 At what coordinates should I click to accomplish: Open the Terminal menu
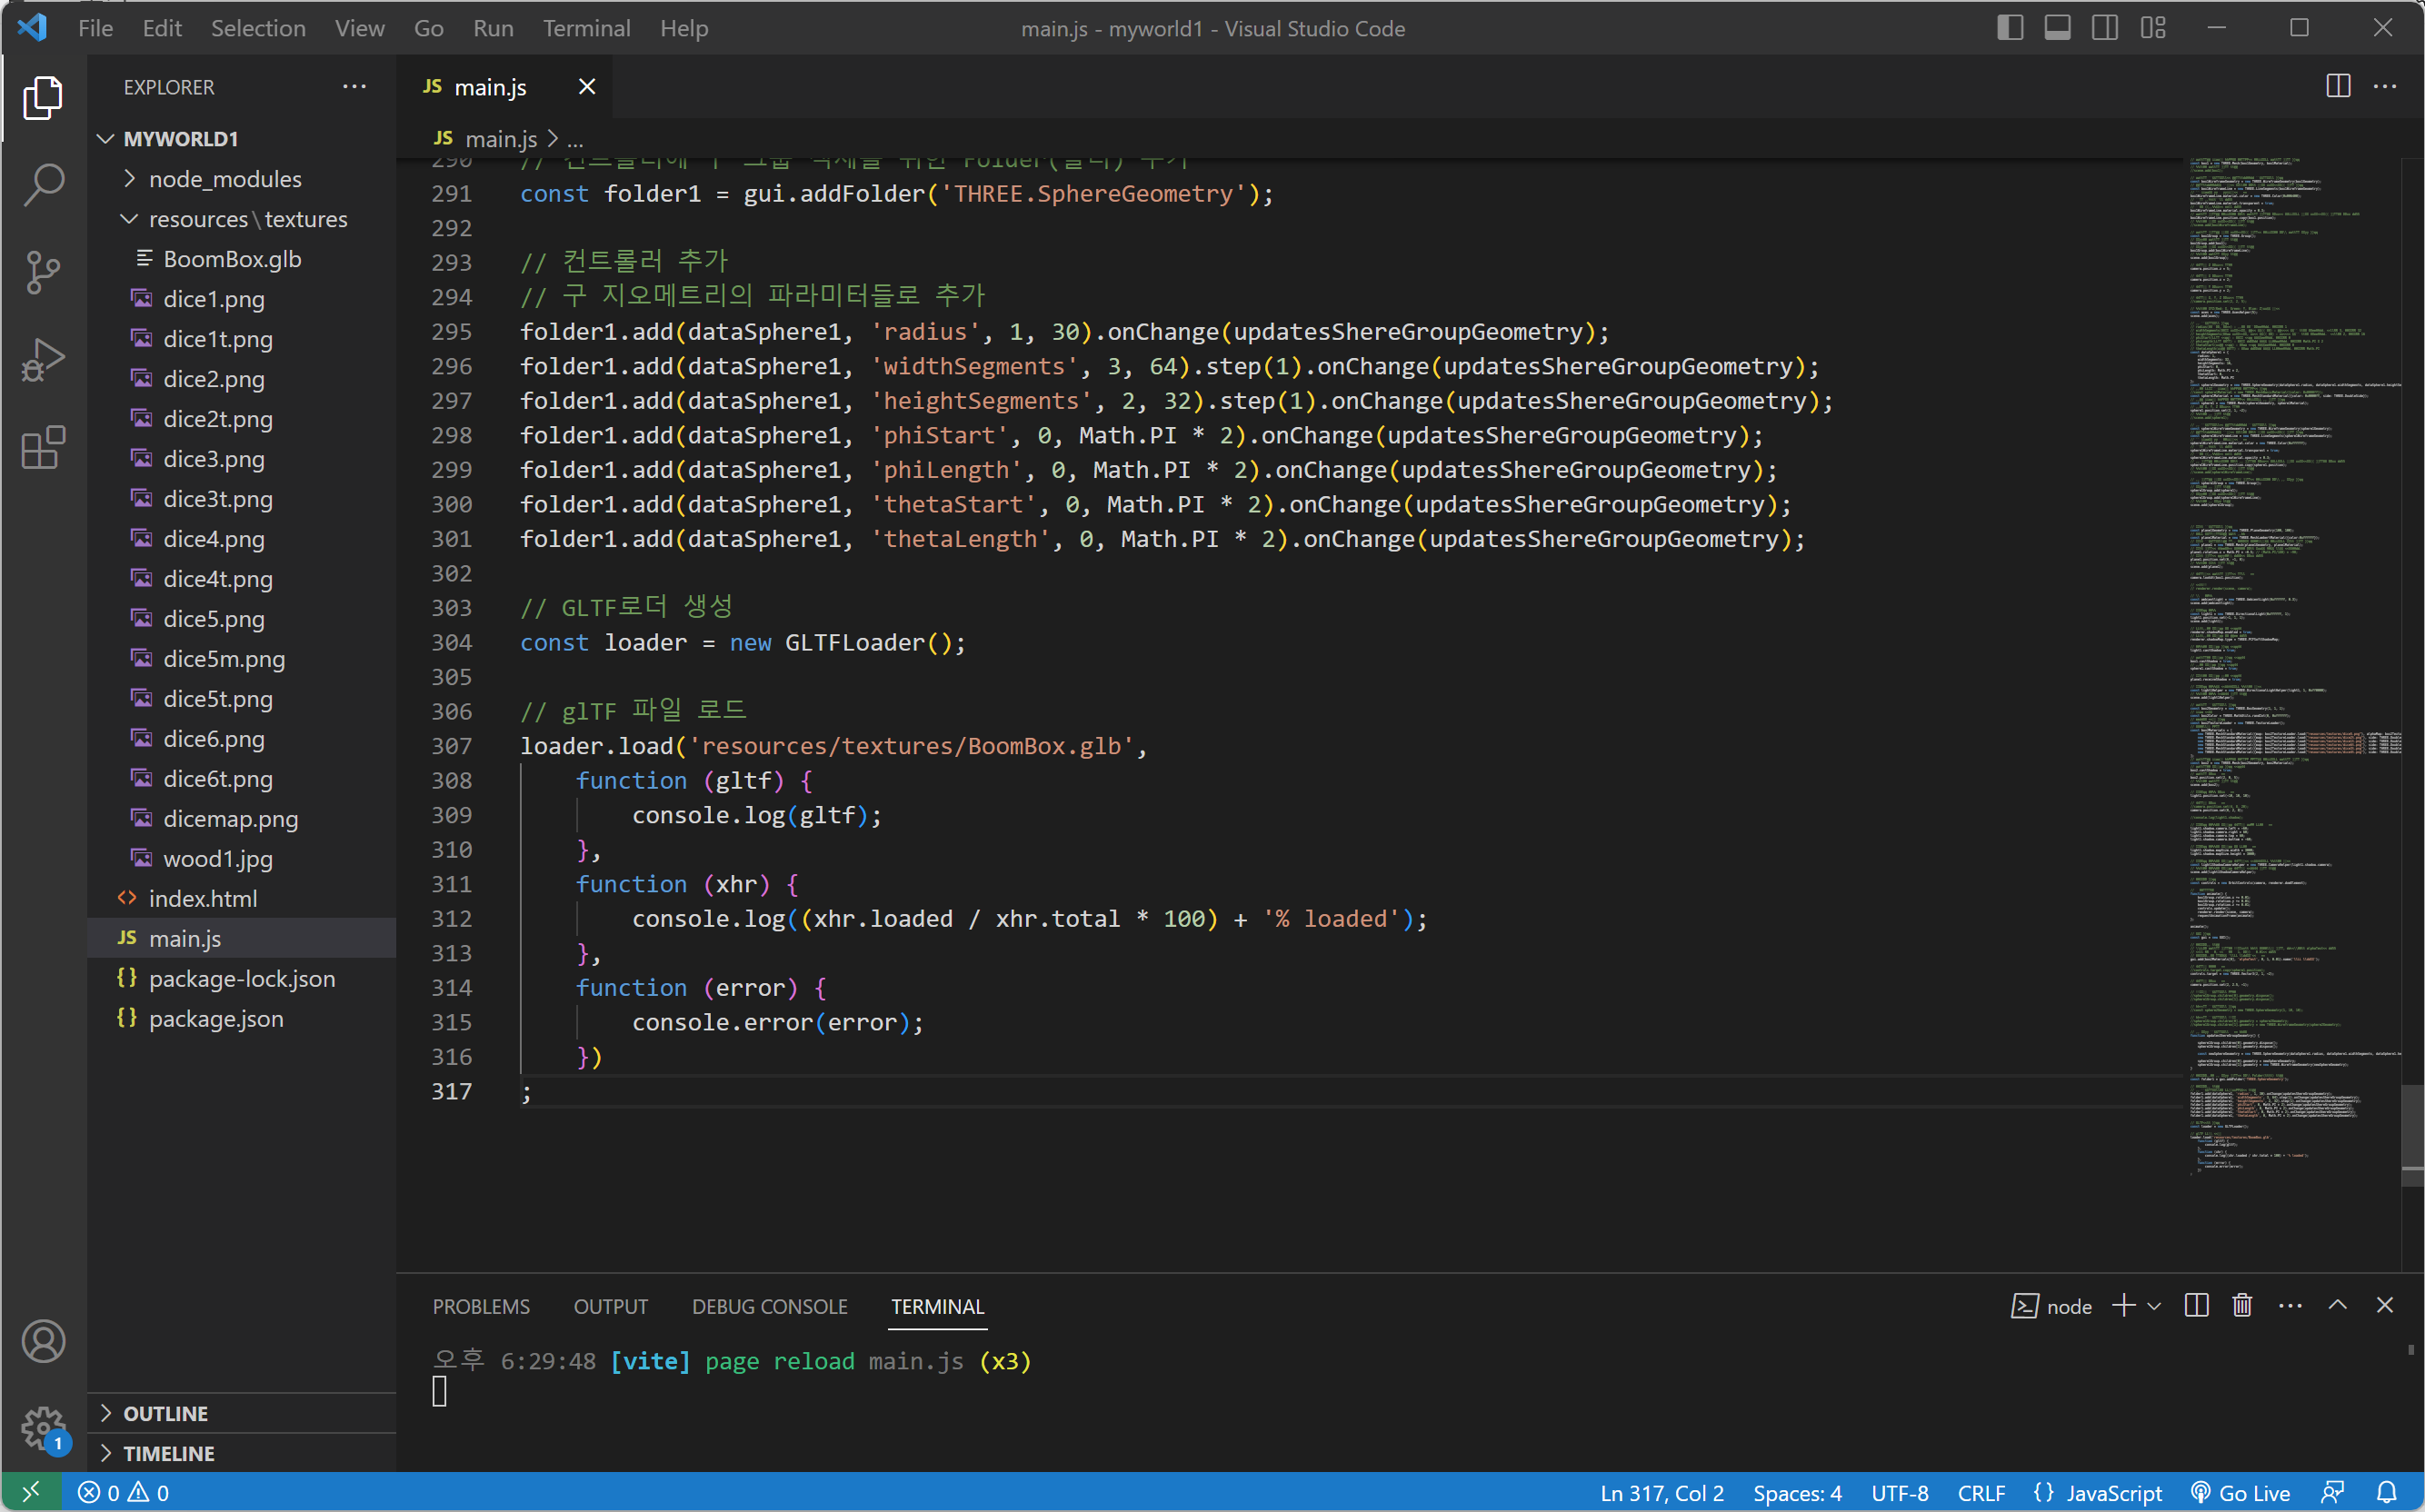(x=586, y=28)
